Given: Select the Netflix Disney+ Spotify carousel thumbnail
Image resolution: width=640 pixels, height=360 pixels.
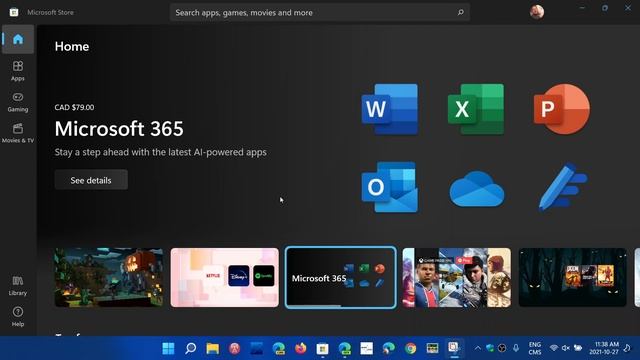Looking at the screenshot, I should (225, 278).
